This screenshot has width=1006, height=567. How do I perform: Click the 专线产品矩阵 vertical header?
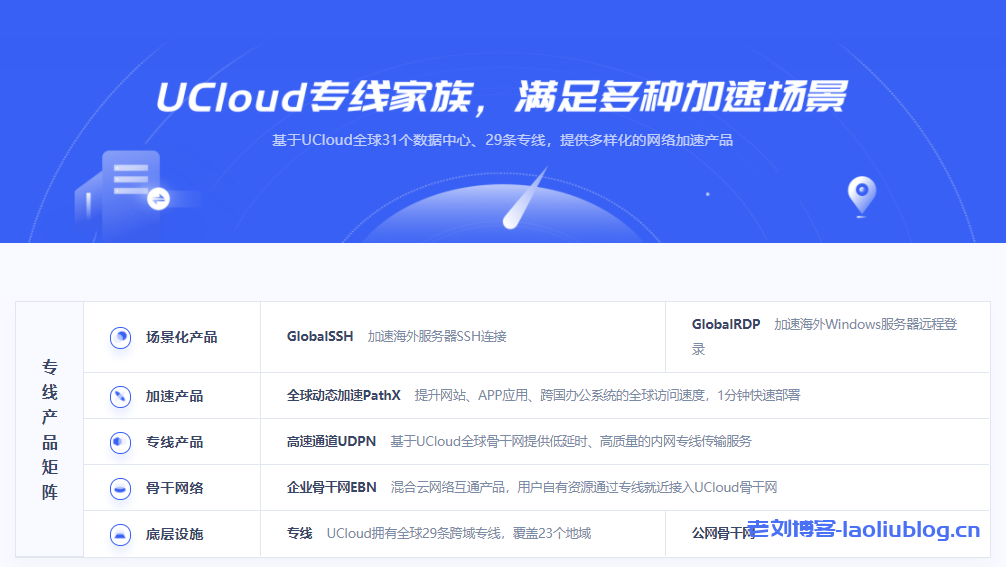click(50, 429)
